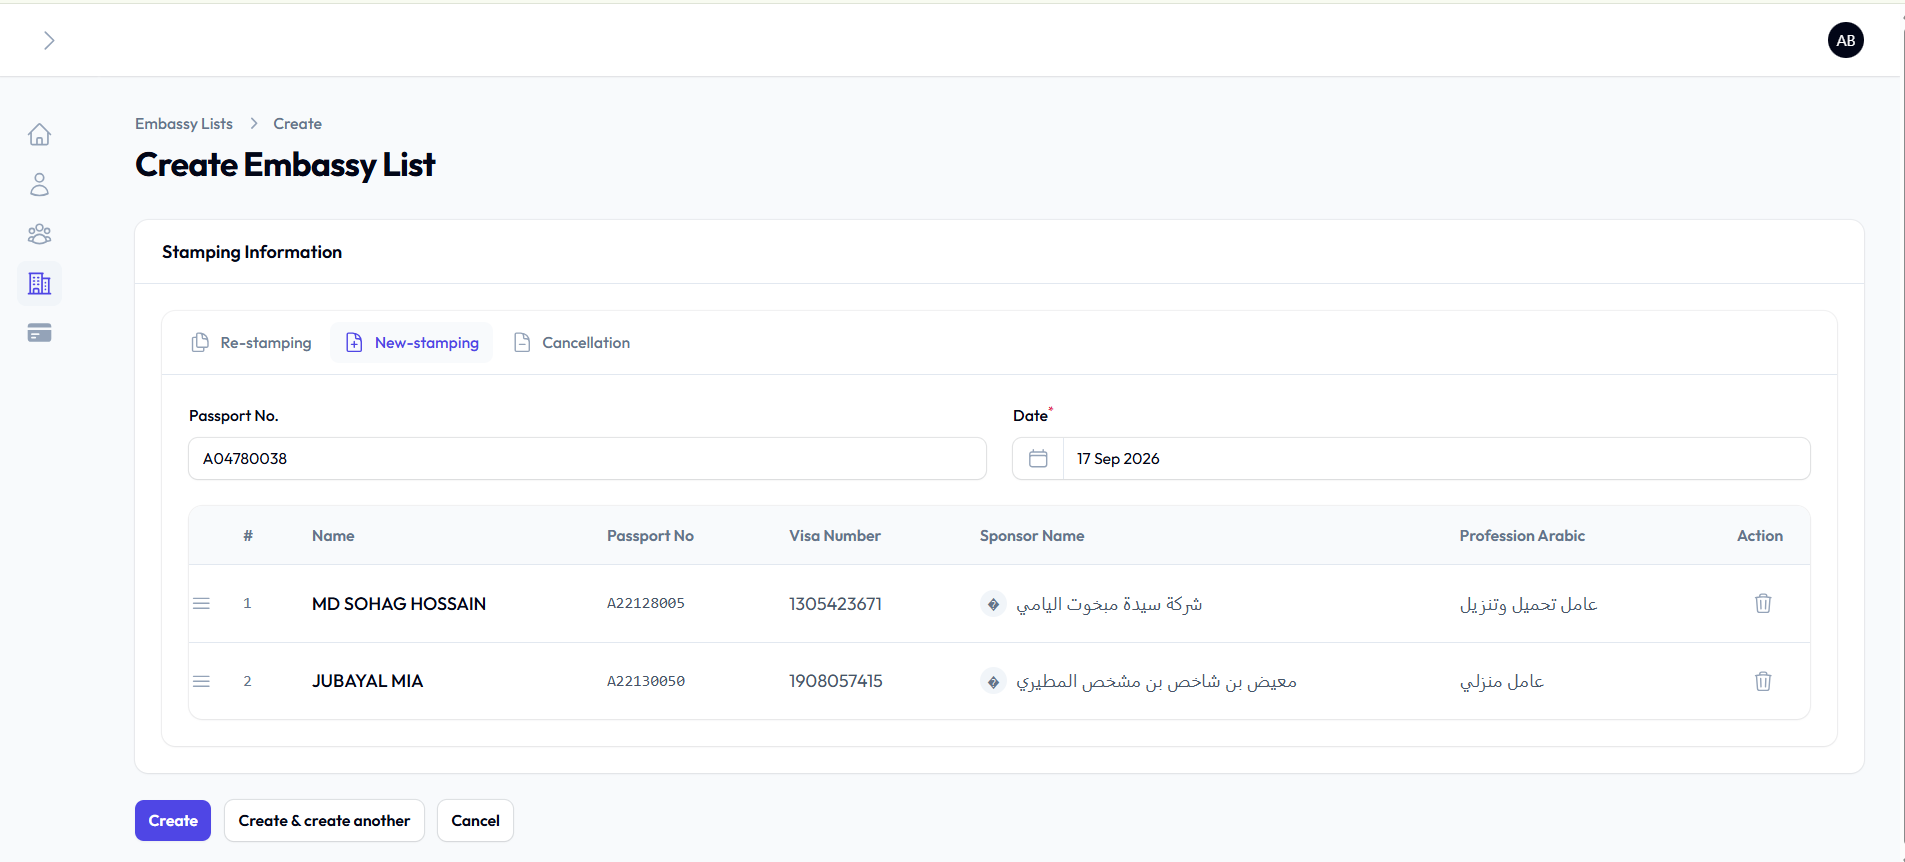The height and width of the screenshot is (862, 1905).
Task: Click the Date field showing 17 Sep 2026
Action: coord(1436,459)
